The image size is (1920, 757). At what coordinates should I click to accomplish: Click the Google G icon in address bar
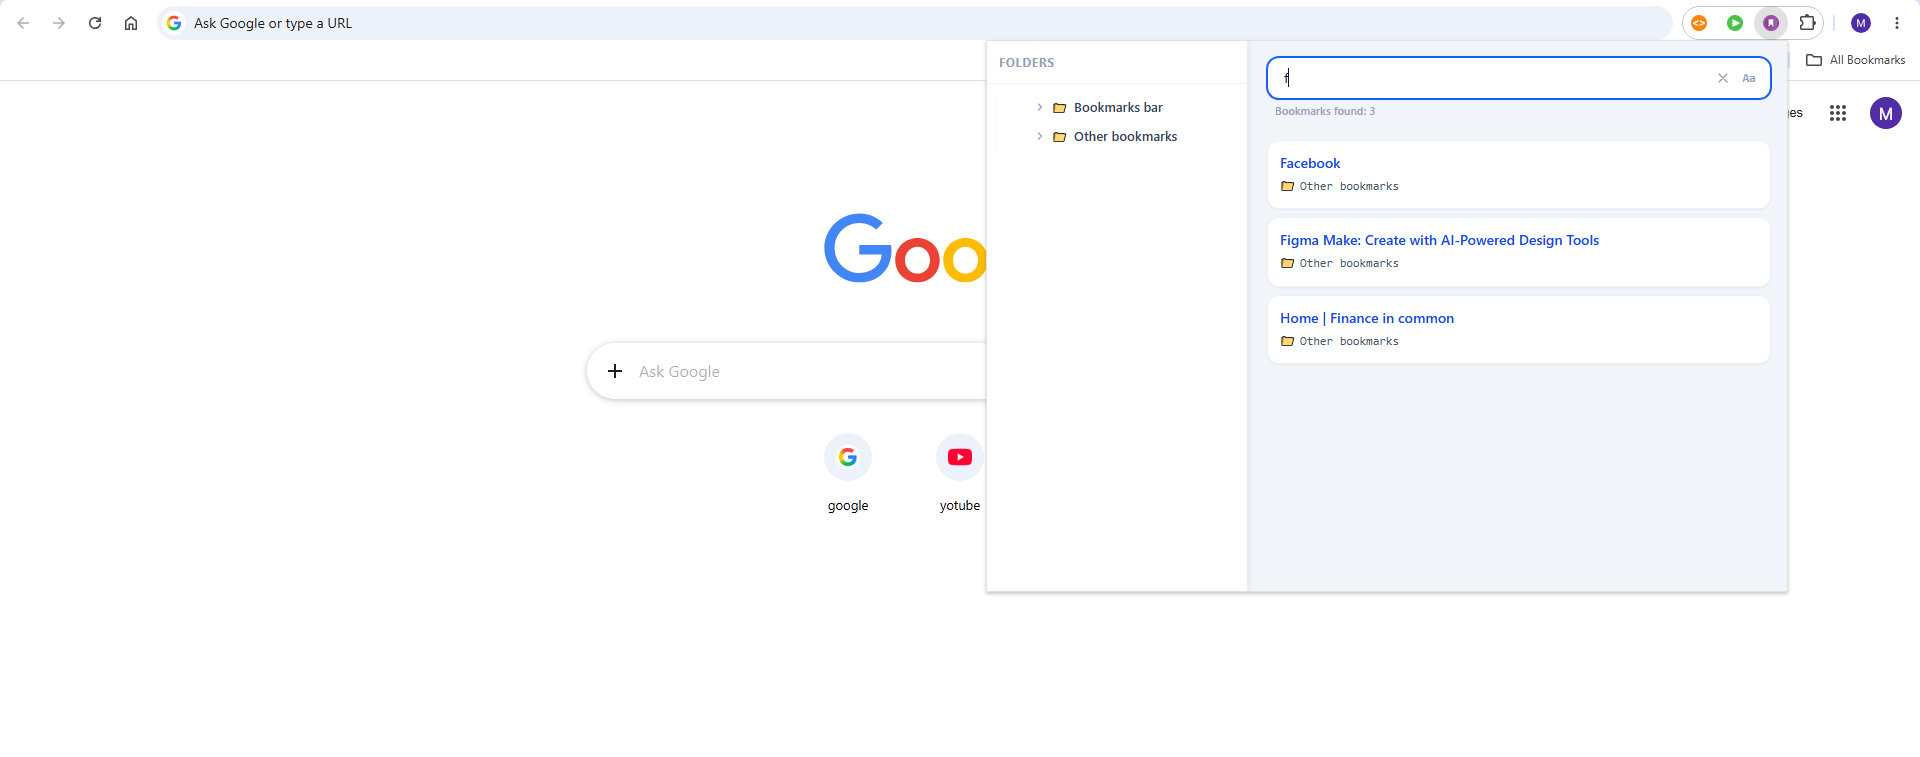(x=174, y=23)
